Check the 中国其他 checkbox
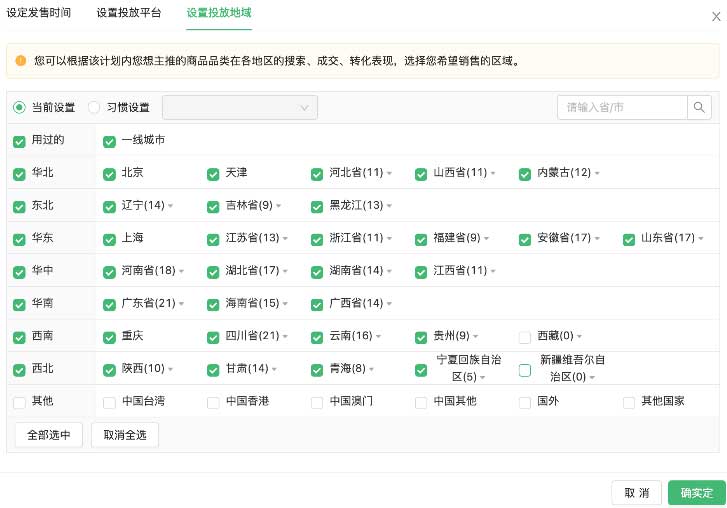 pos(421,403)
